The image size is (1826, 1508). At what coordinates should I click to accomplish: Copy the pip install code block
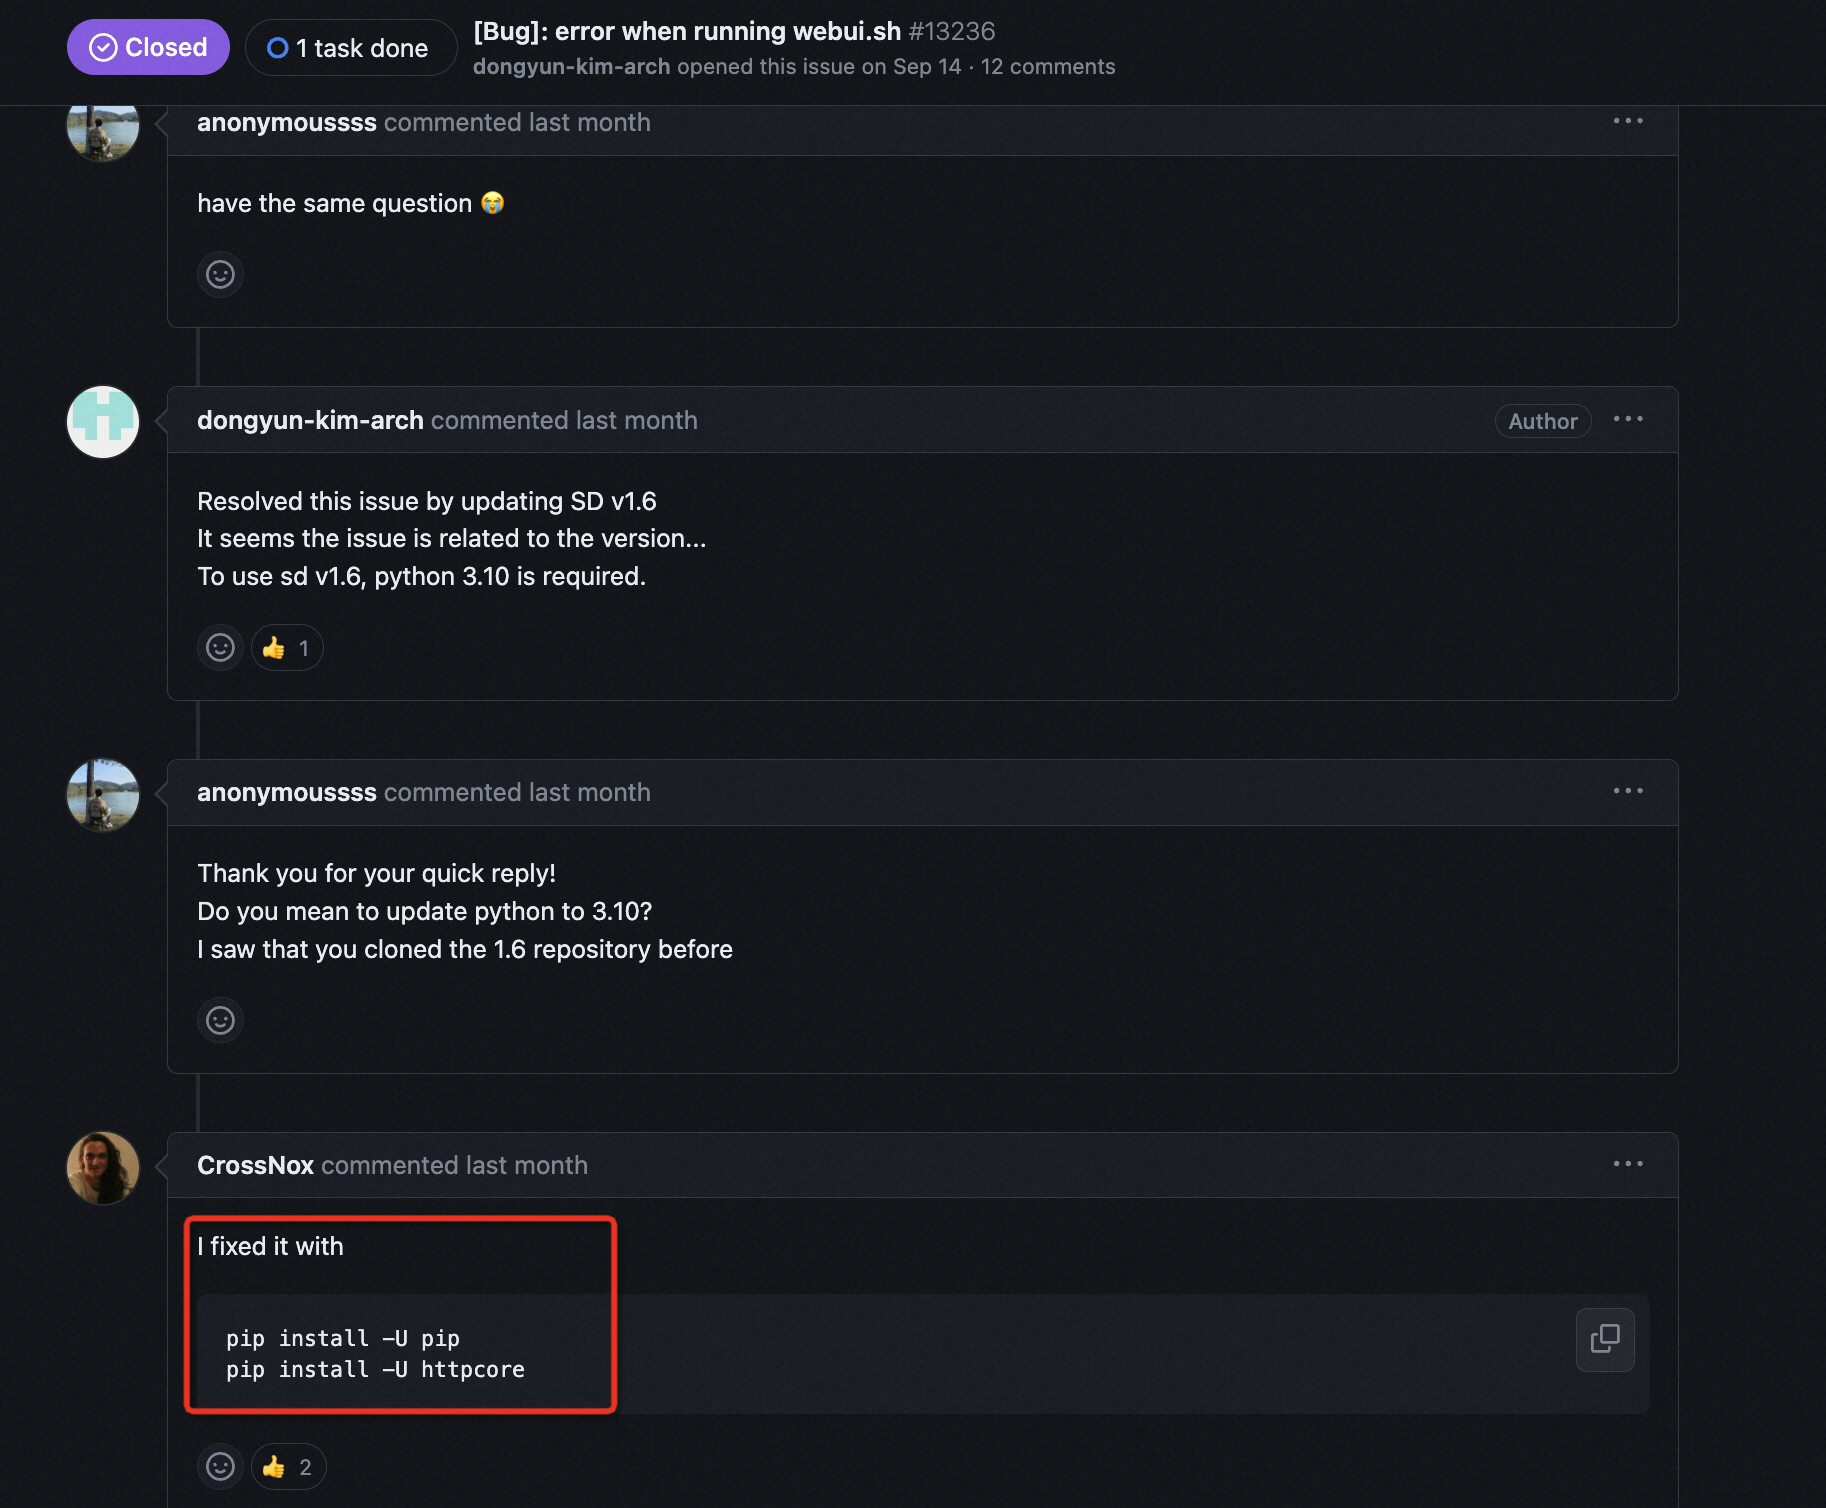click(x=1605, y=1339)
